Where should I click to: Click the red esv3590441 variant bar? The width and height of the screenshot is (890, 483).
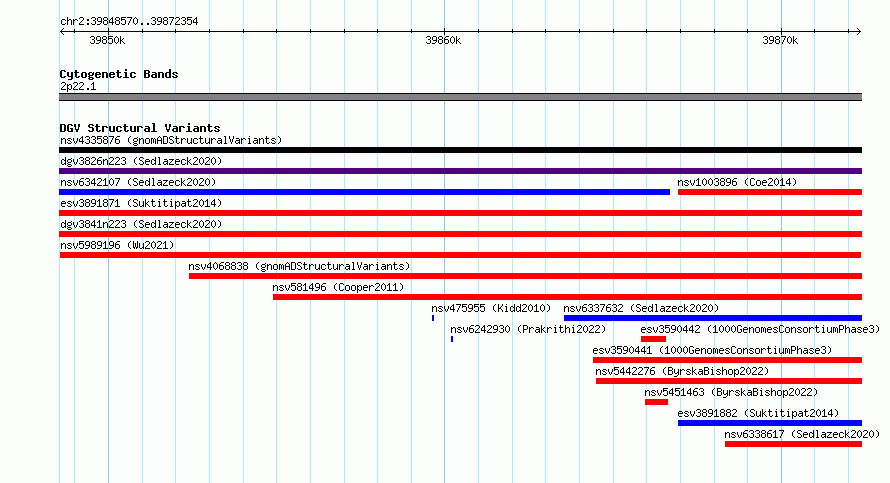pyautogui.click(x=728, y=360)
